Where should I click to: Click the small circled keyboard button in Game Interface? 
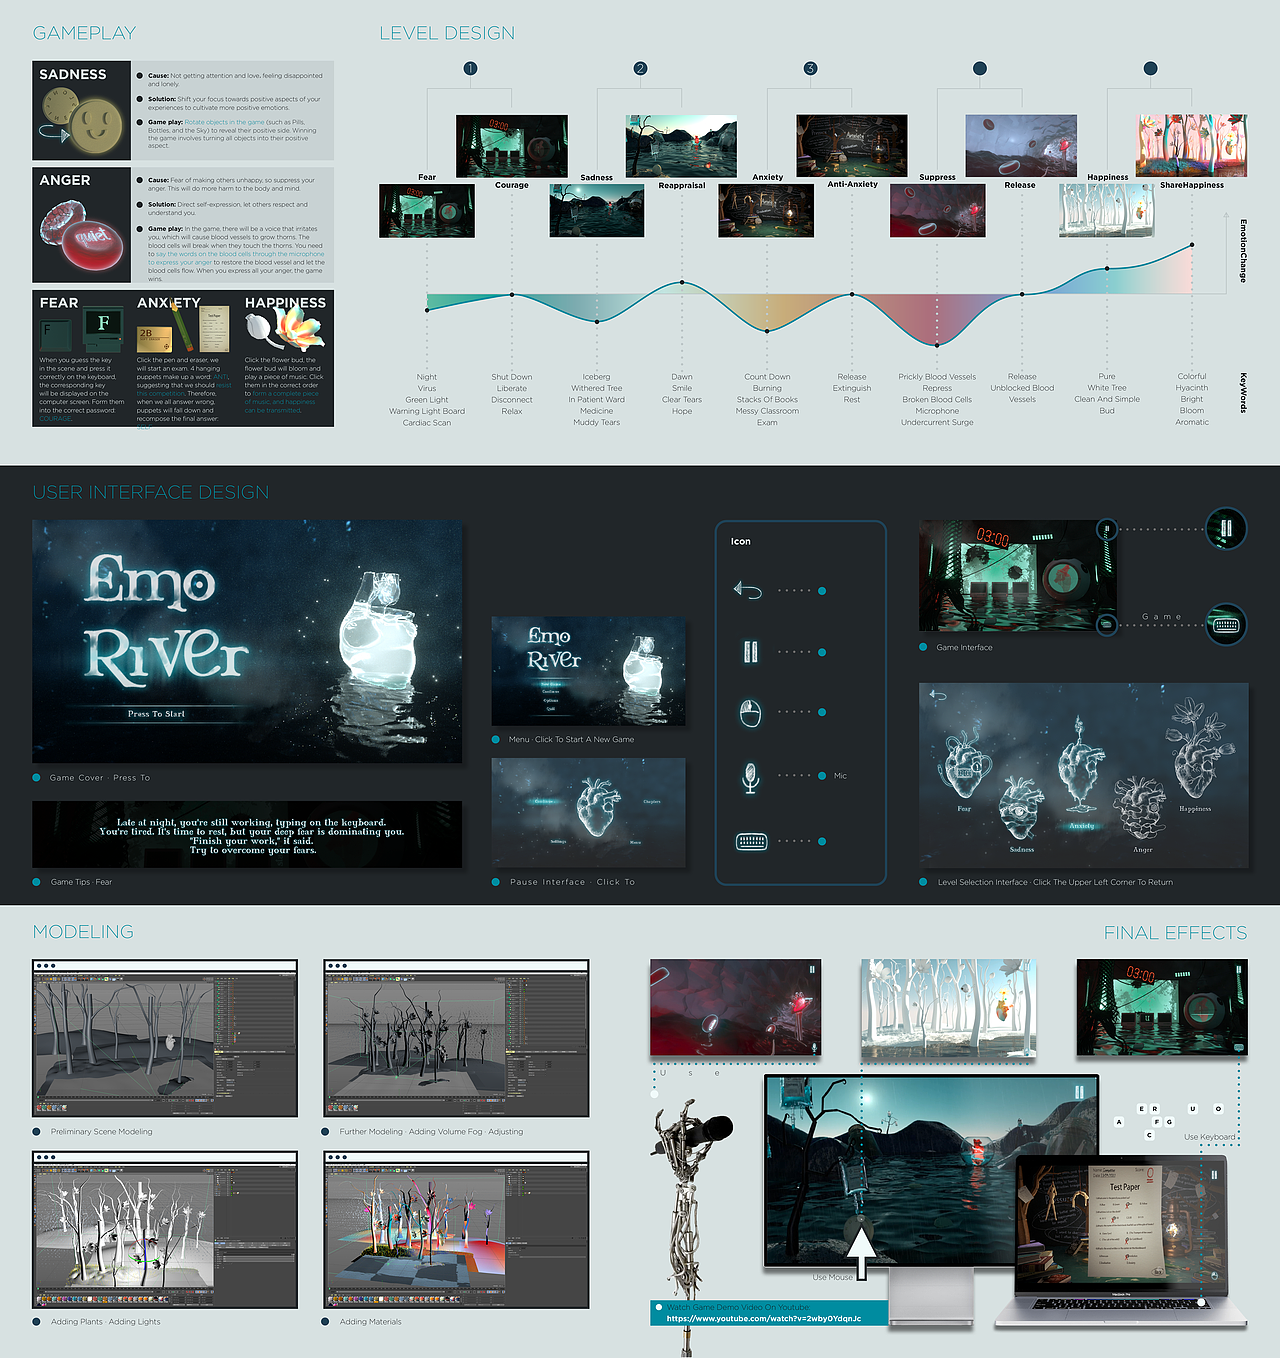[x=1106, y=625]
